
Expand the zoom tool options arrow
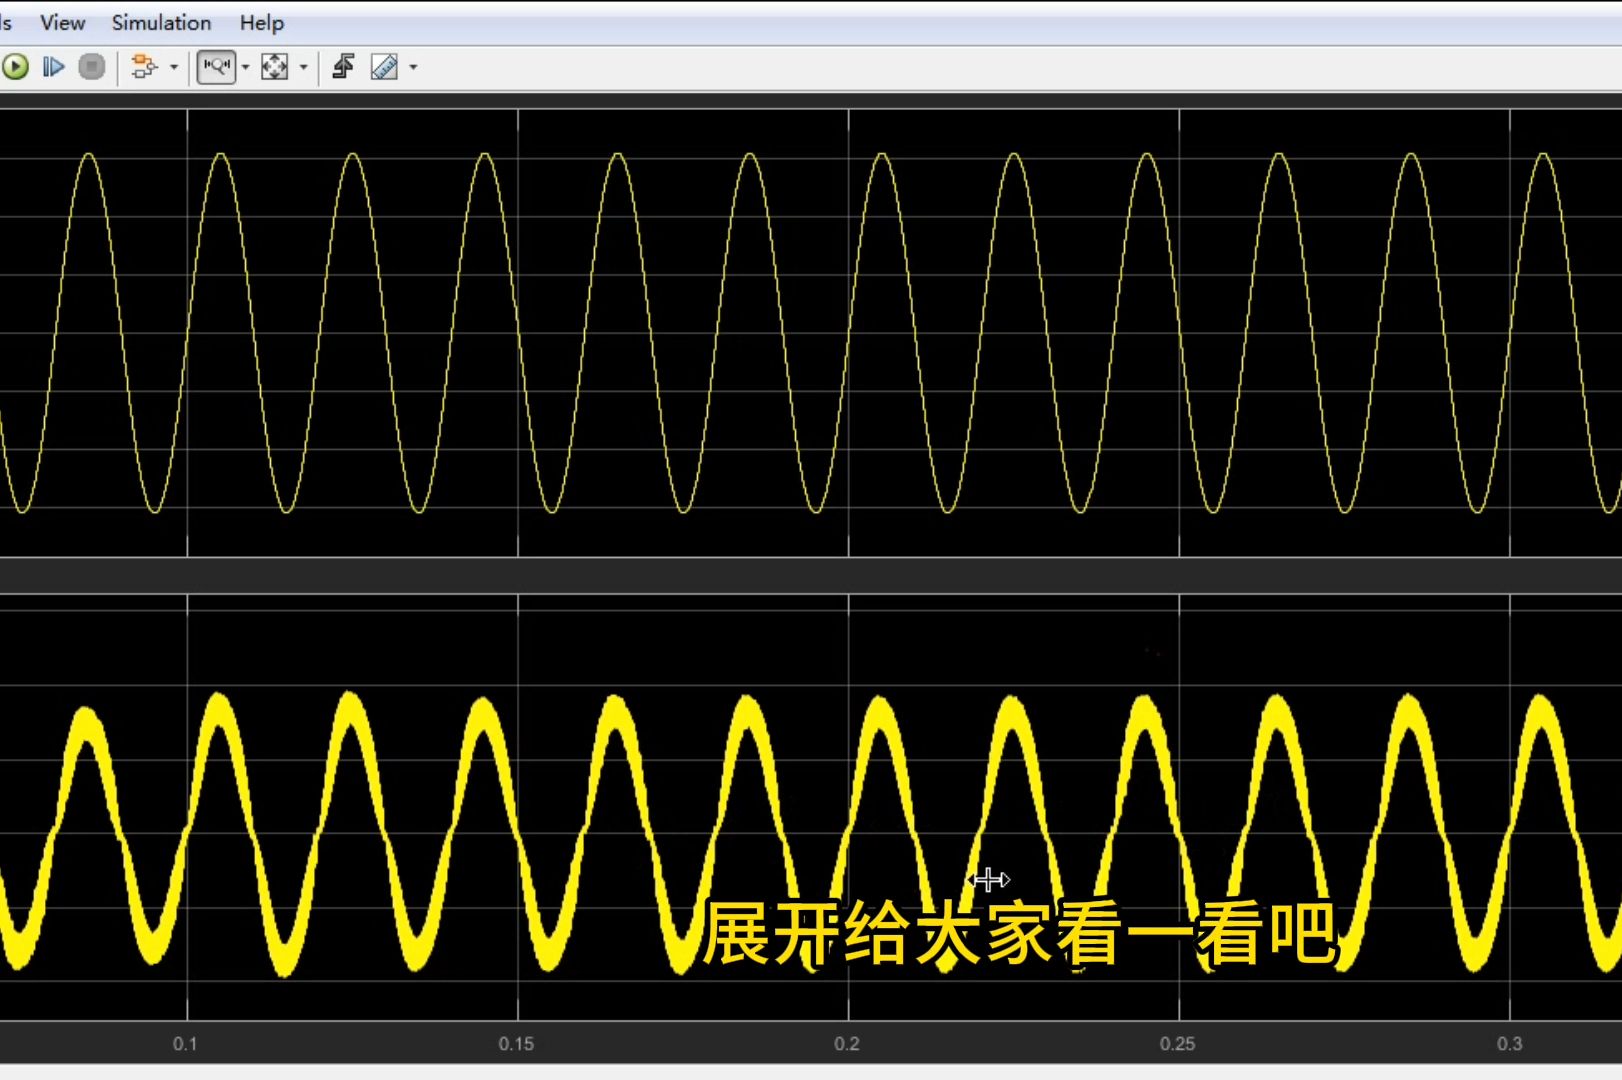coord(245,68)
